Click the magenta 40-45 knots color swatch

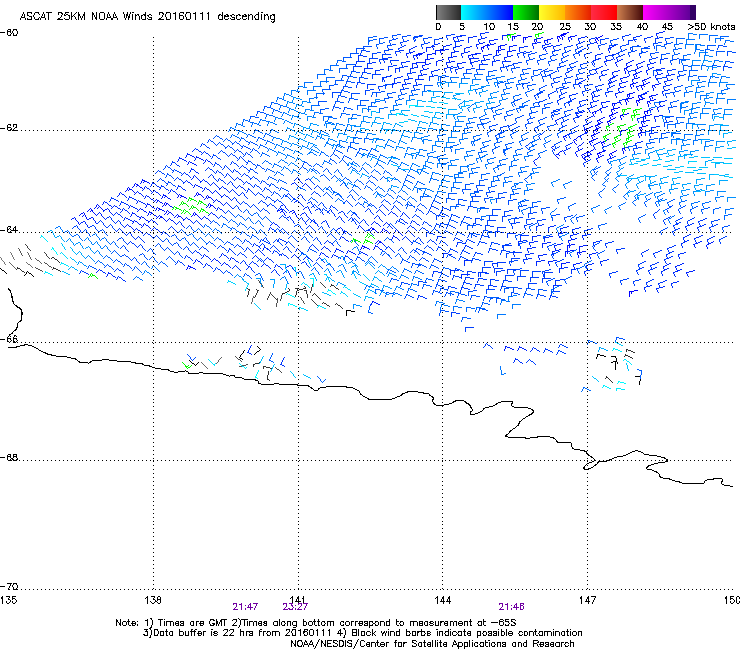(x=656, y=12)
